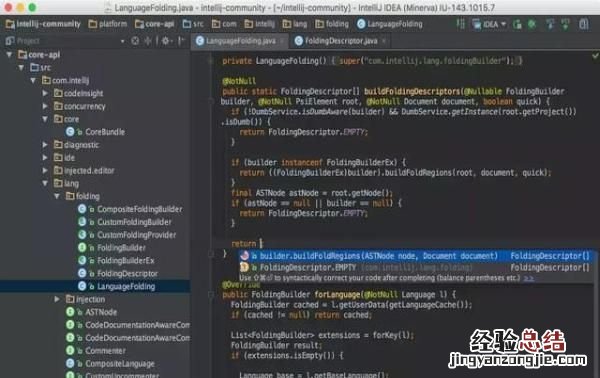Click the diagnostic folder label
The height and width of the screenshot is (378, 600).
click(82, 145)
